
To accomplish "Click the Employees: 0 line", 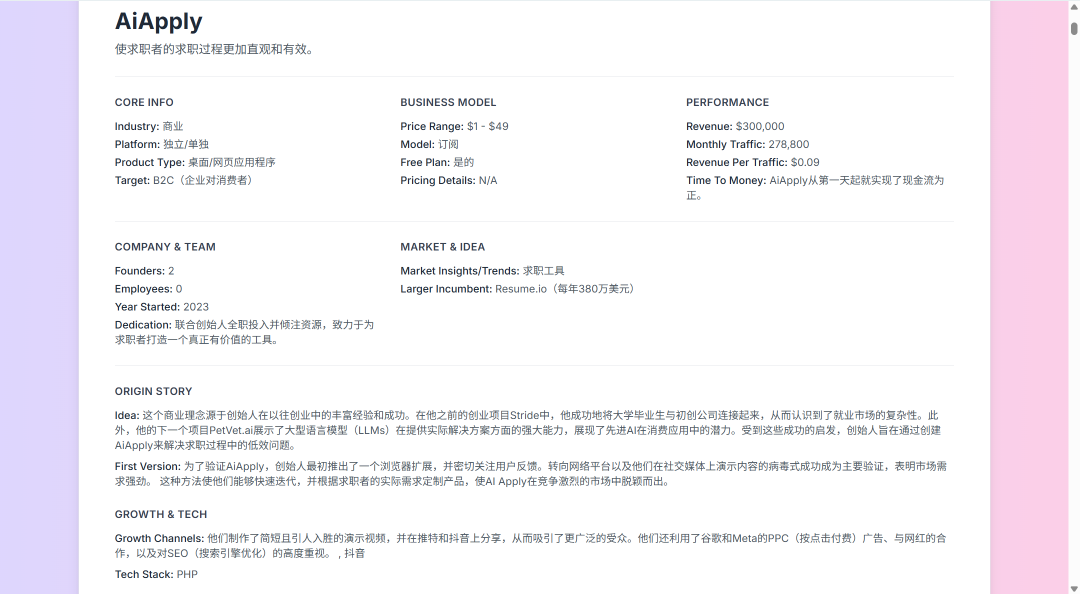I will (x=148, y=289).
